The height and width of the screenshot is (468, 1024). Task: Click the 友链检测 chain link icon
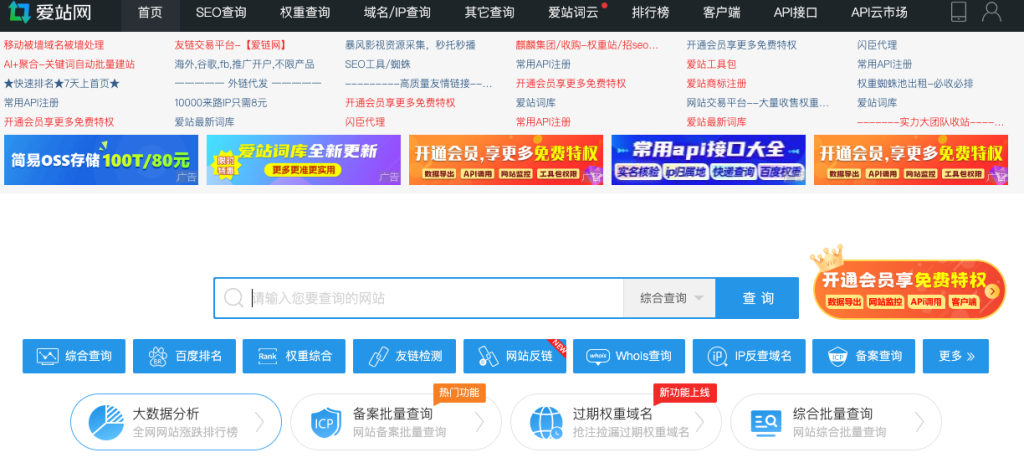379,356
